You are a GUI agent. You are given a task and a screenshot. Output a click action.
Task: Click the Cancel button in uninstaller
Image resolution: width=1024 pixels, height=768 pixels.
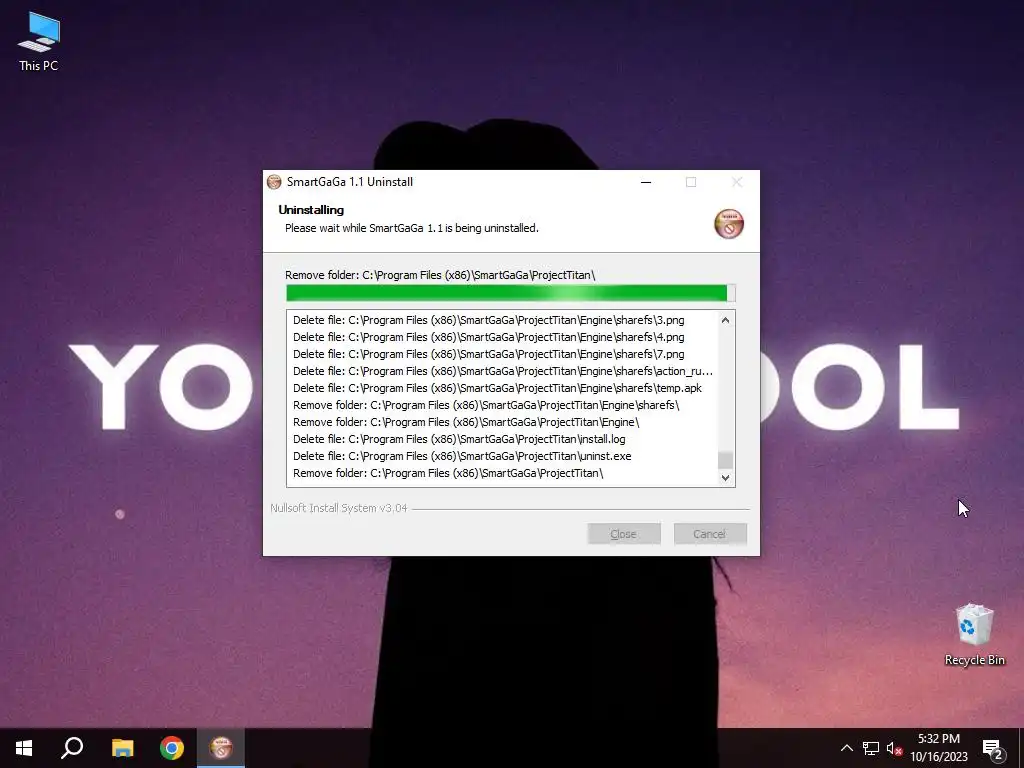pos(710,534)
